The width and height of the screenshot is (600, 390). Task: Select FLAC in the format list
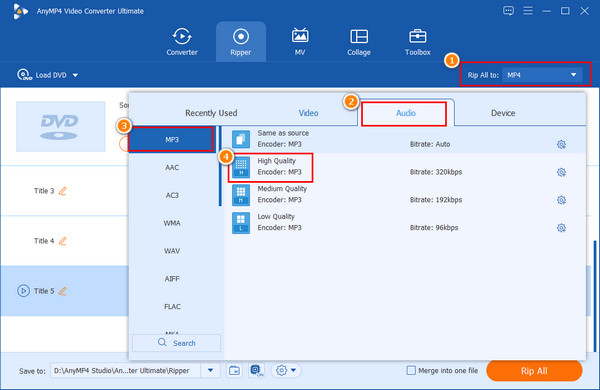point(172,307)
